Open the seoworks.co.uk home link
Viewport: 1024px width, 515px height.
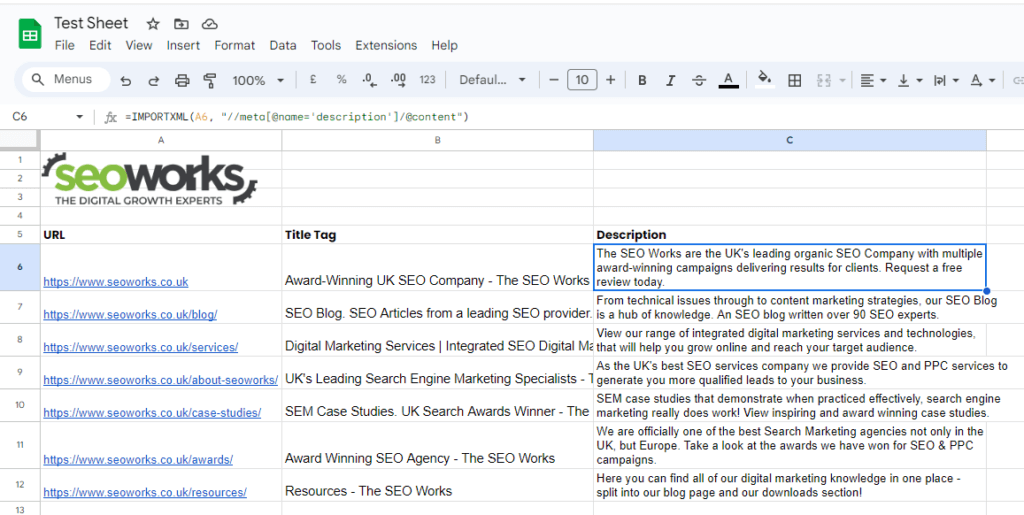click(116, 281)
